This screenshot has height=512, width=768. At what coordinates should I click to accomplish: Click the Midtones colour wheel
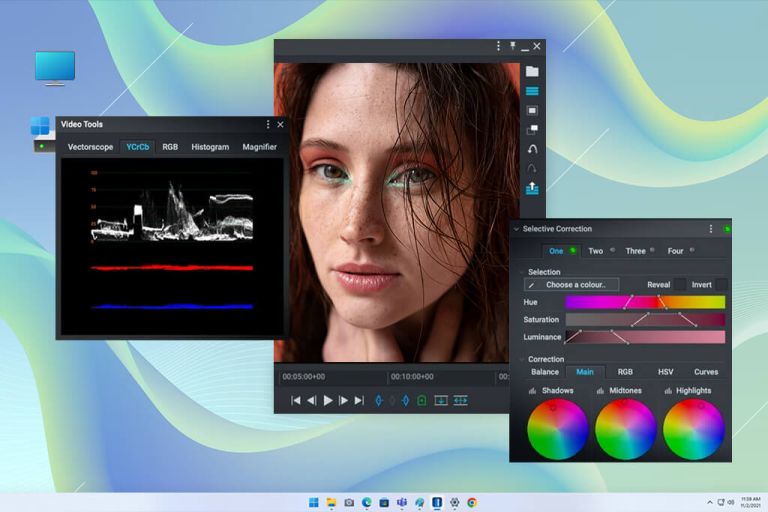625,428
